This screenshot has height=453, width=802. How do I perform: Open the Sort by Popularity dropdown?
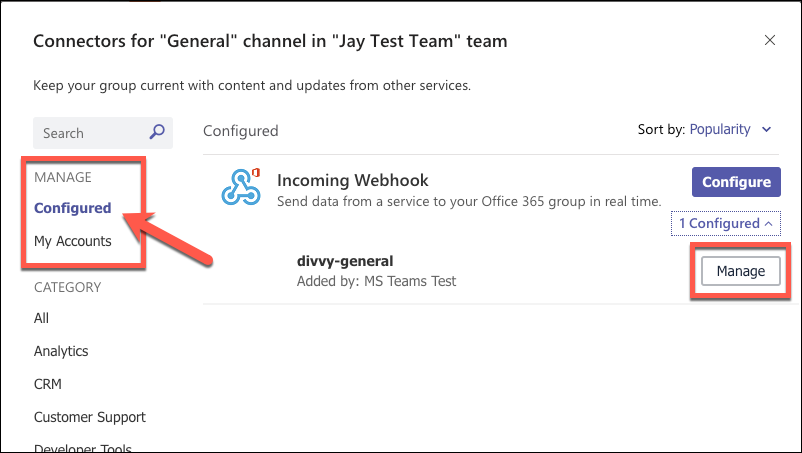[730, 129]
